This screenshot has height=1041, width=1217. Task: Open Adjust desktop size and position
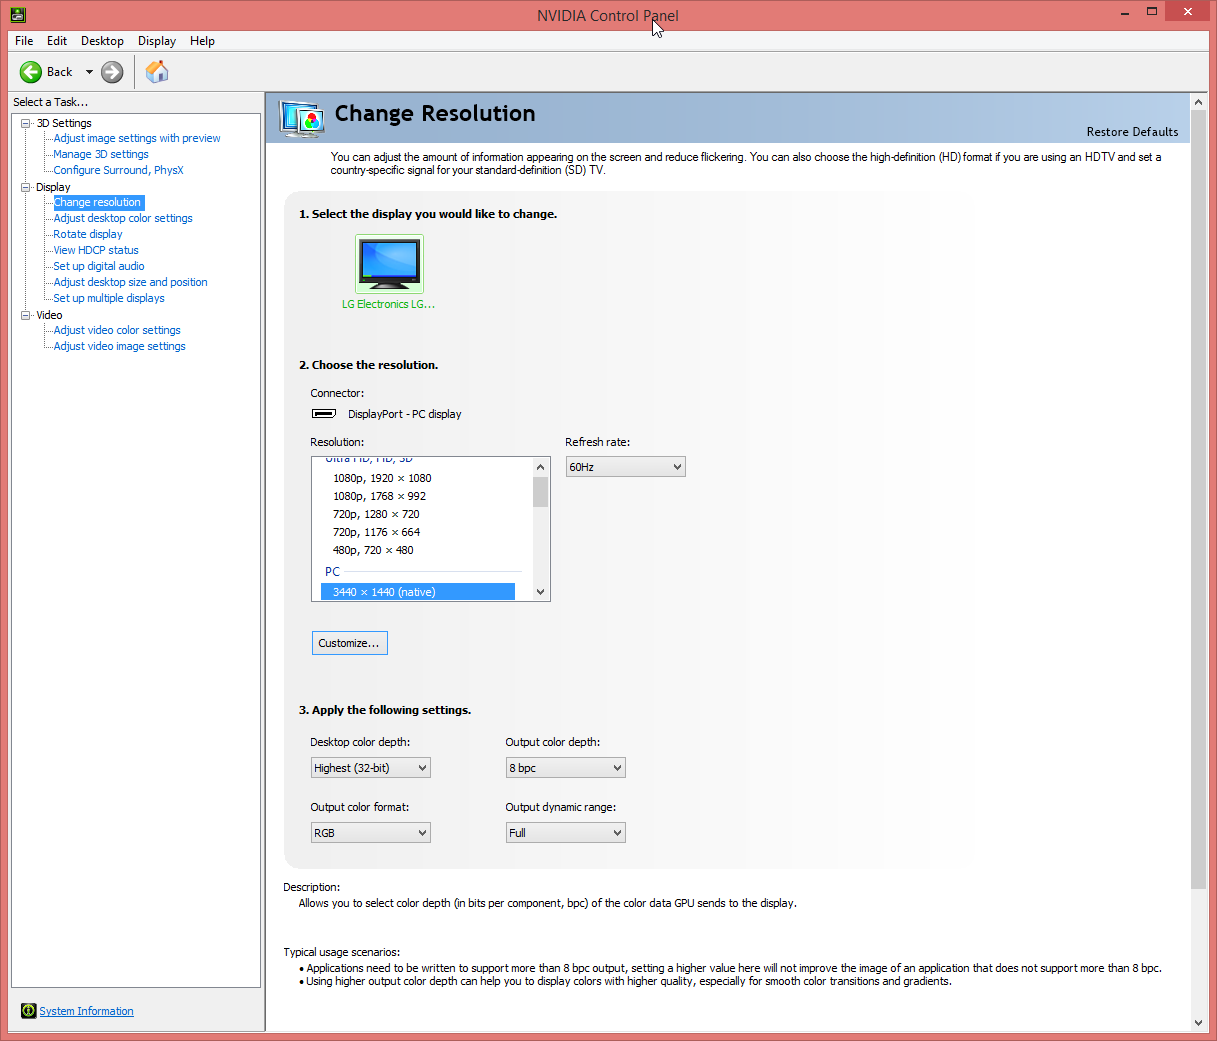click(x=130, y=282)
